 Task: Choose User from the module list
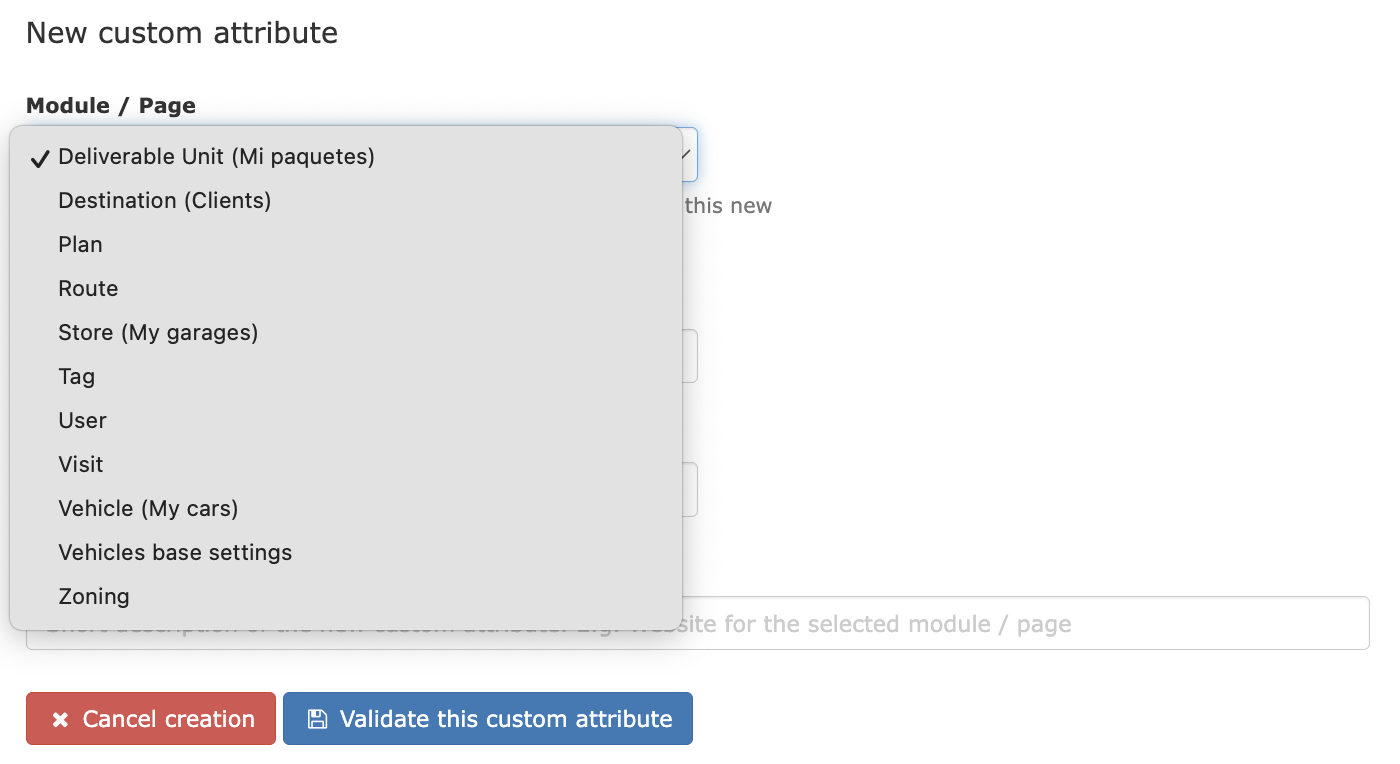coord(82,421)
